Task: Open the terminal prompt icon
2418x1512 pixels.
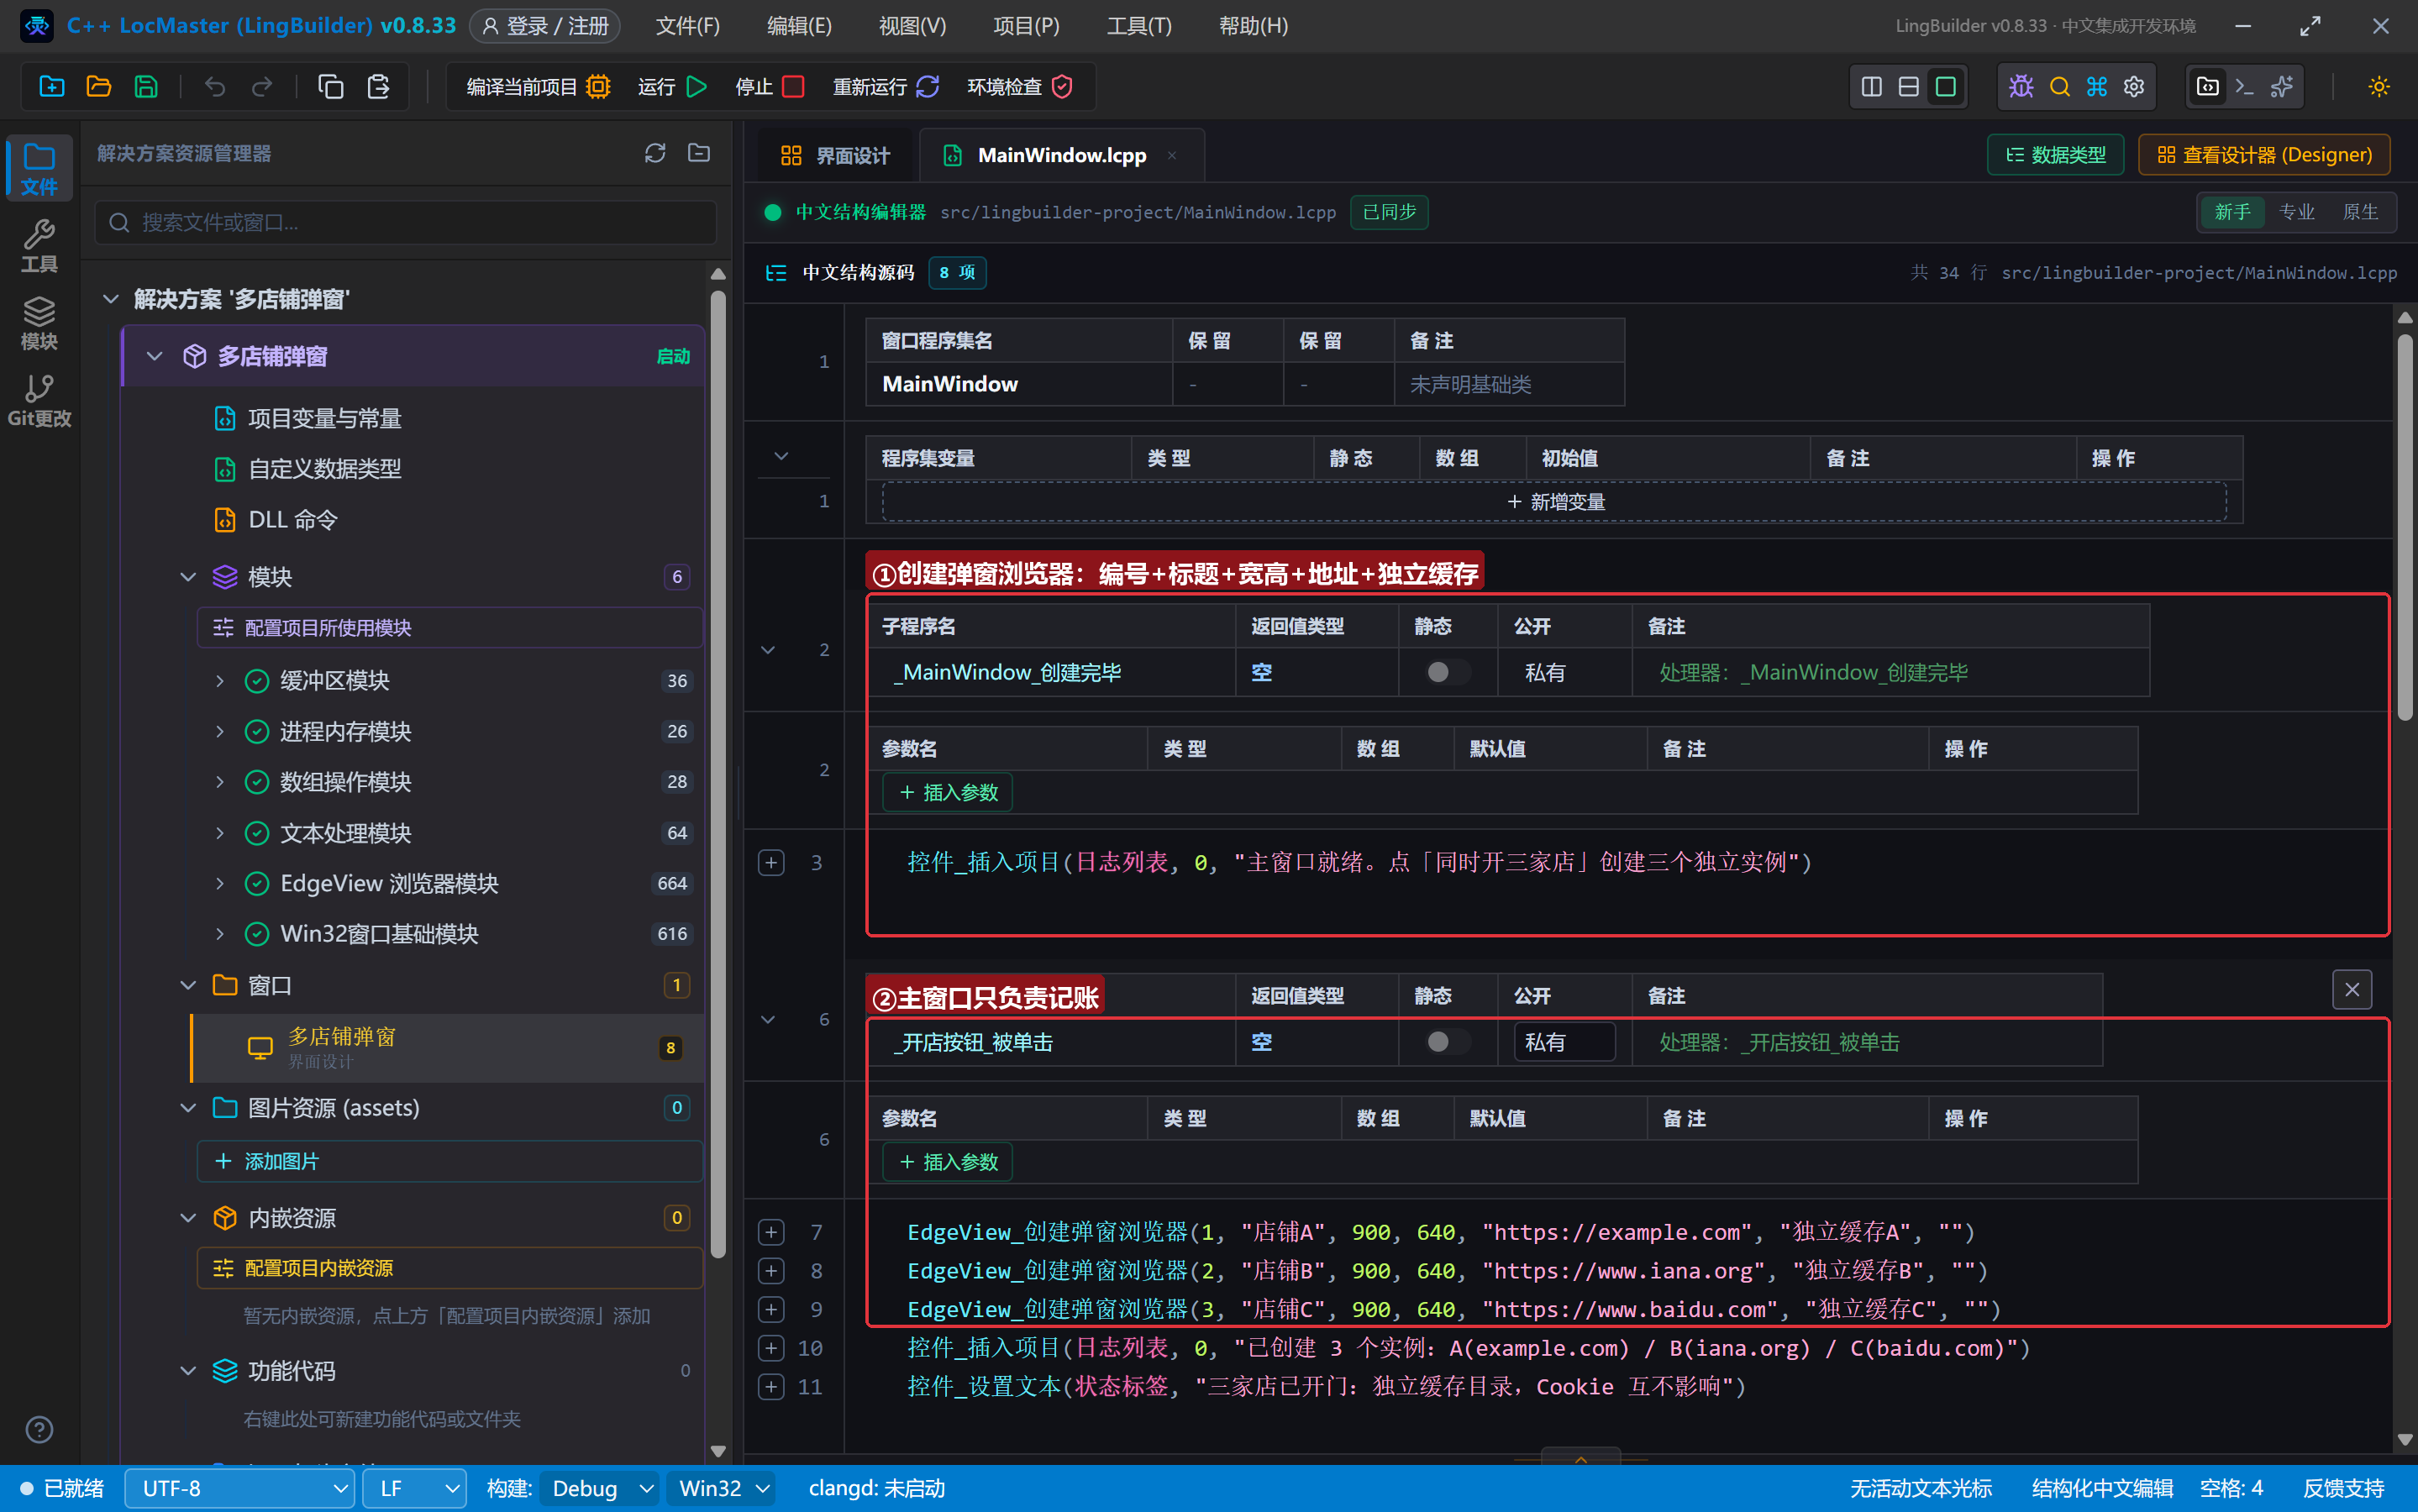Action: tap(2244, 87)
